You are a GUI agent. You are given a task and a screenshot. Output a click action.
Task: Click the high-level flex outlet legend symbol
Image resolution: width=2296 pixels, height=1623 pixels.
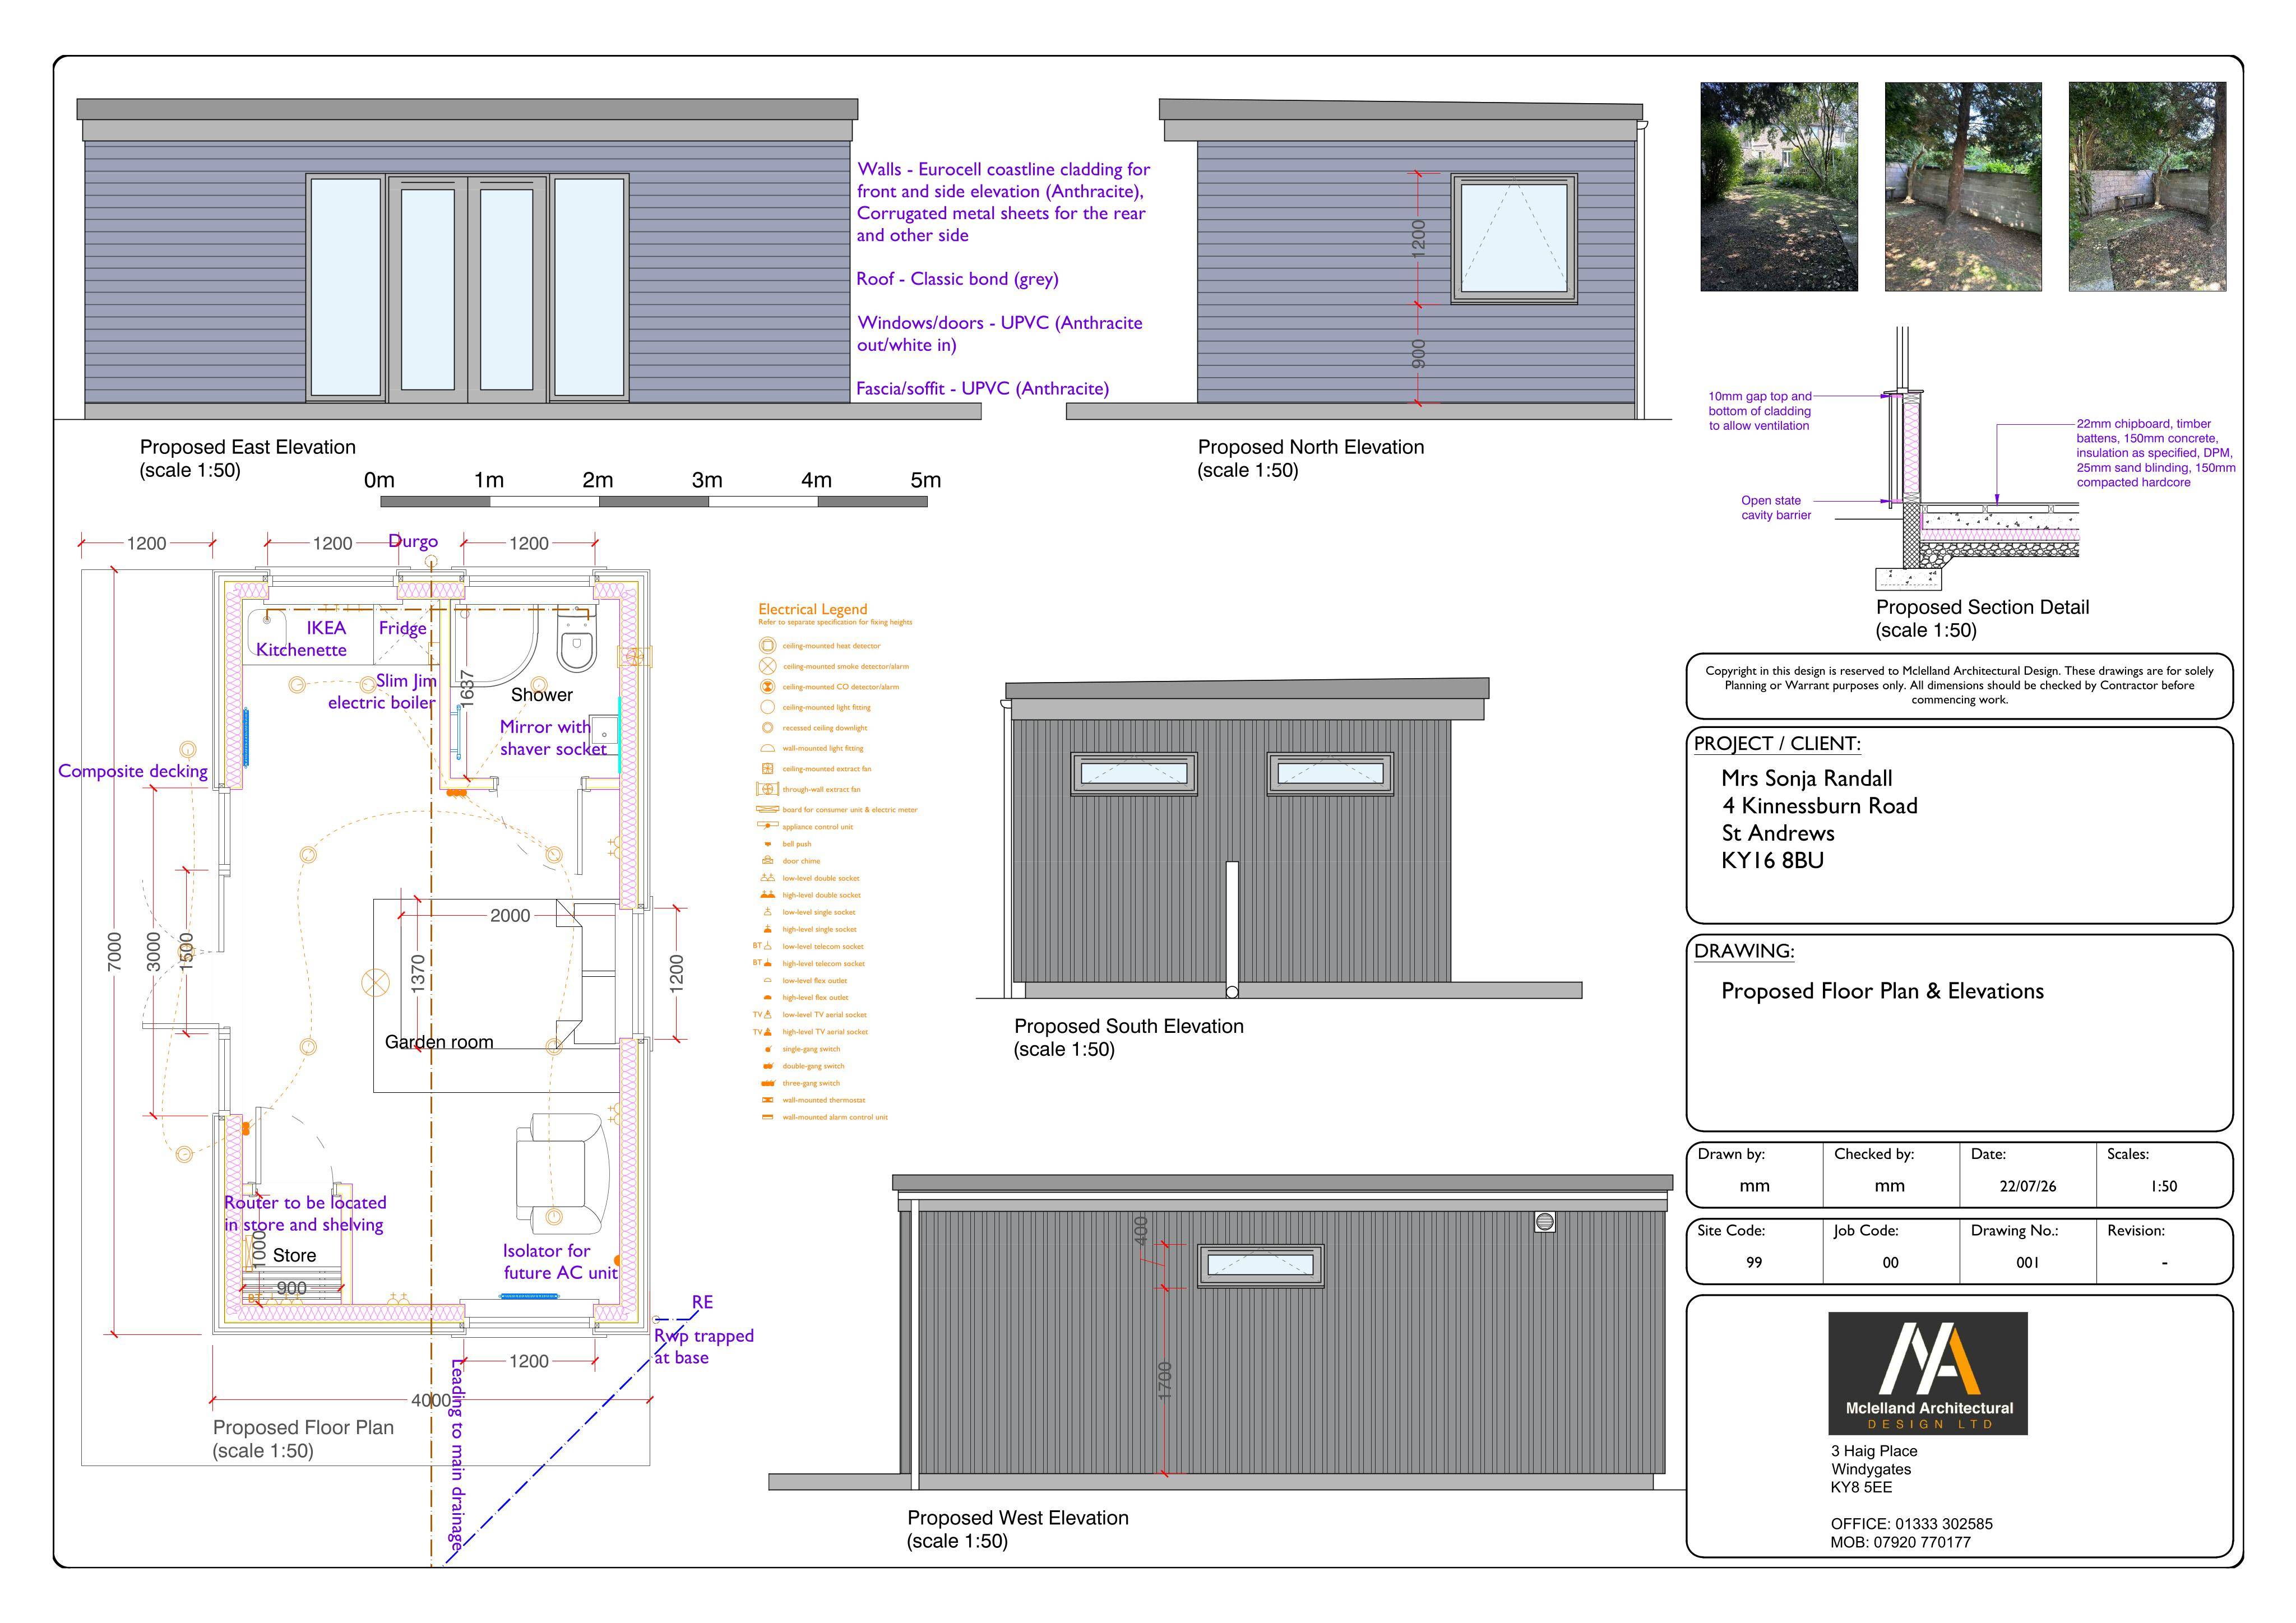coord(767,997)
